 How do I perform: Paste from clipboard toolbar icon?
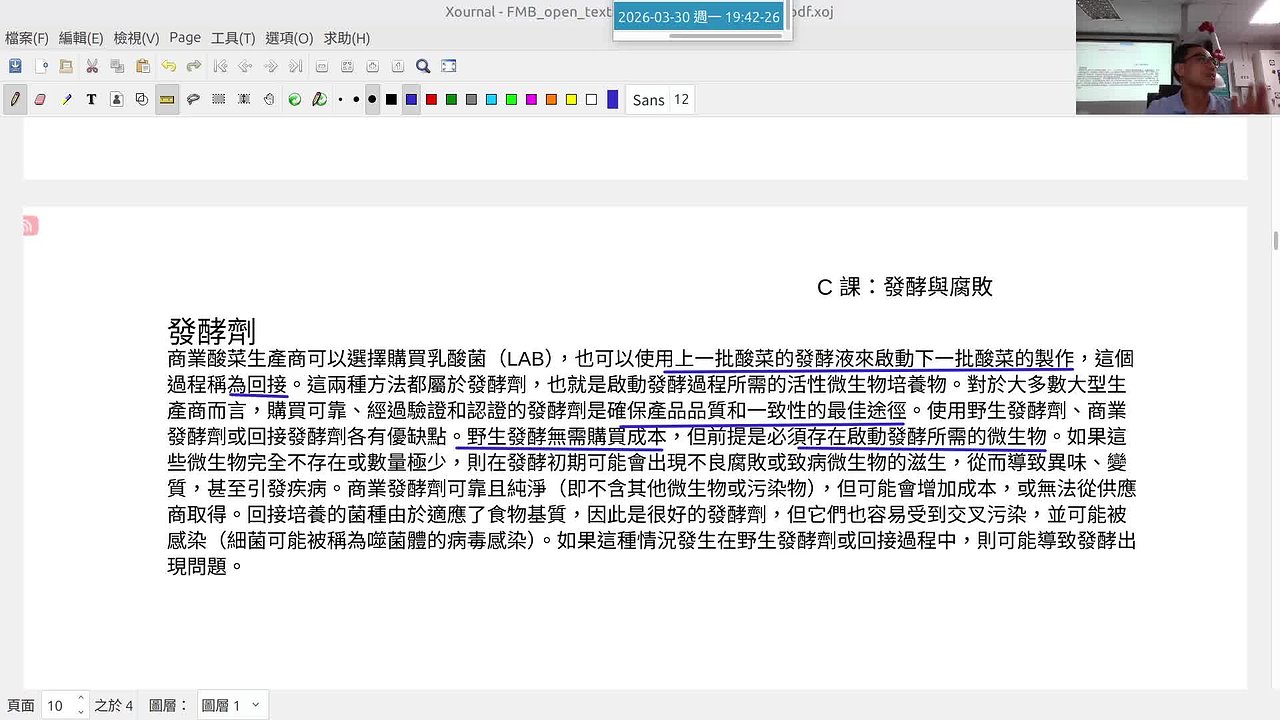143,66
